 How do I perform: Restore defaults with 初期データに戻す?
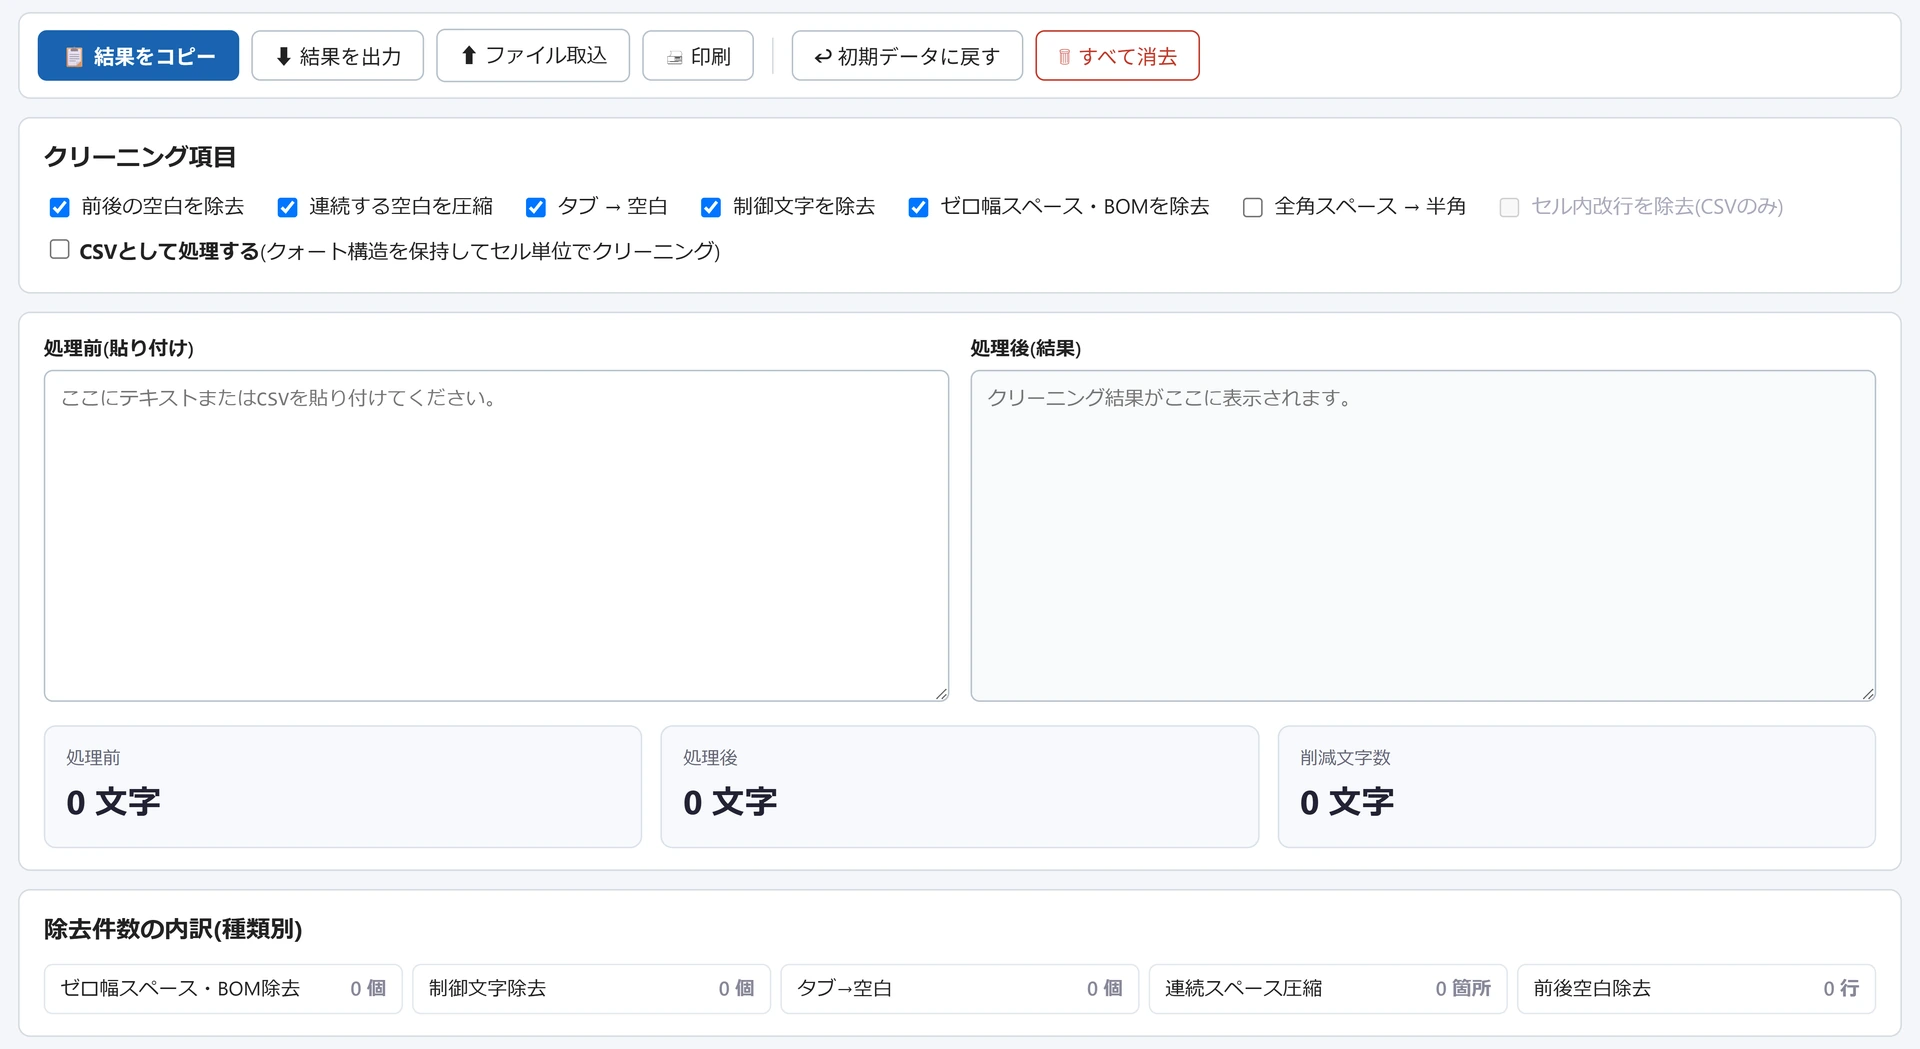(907, 56)
